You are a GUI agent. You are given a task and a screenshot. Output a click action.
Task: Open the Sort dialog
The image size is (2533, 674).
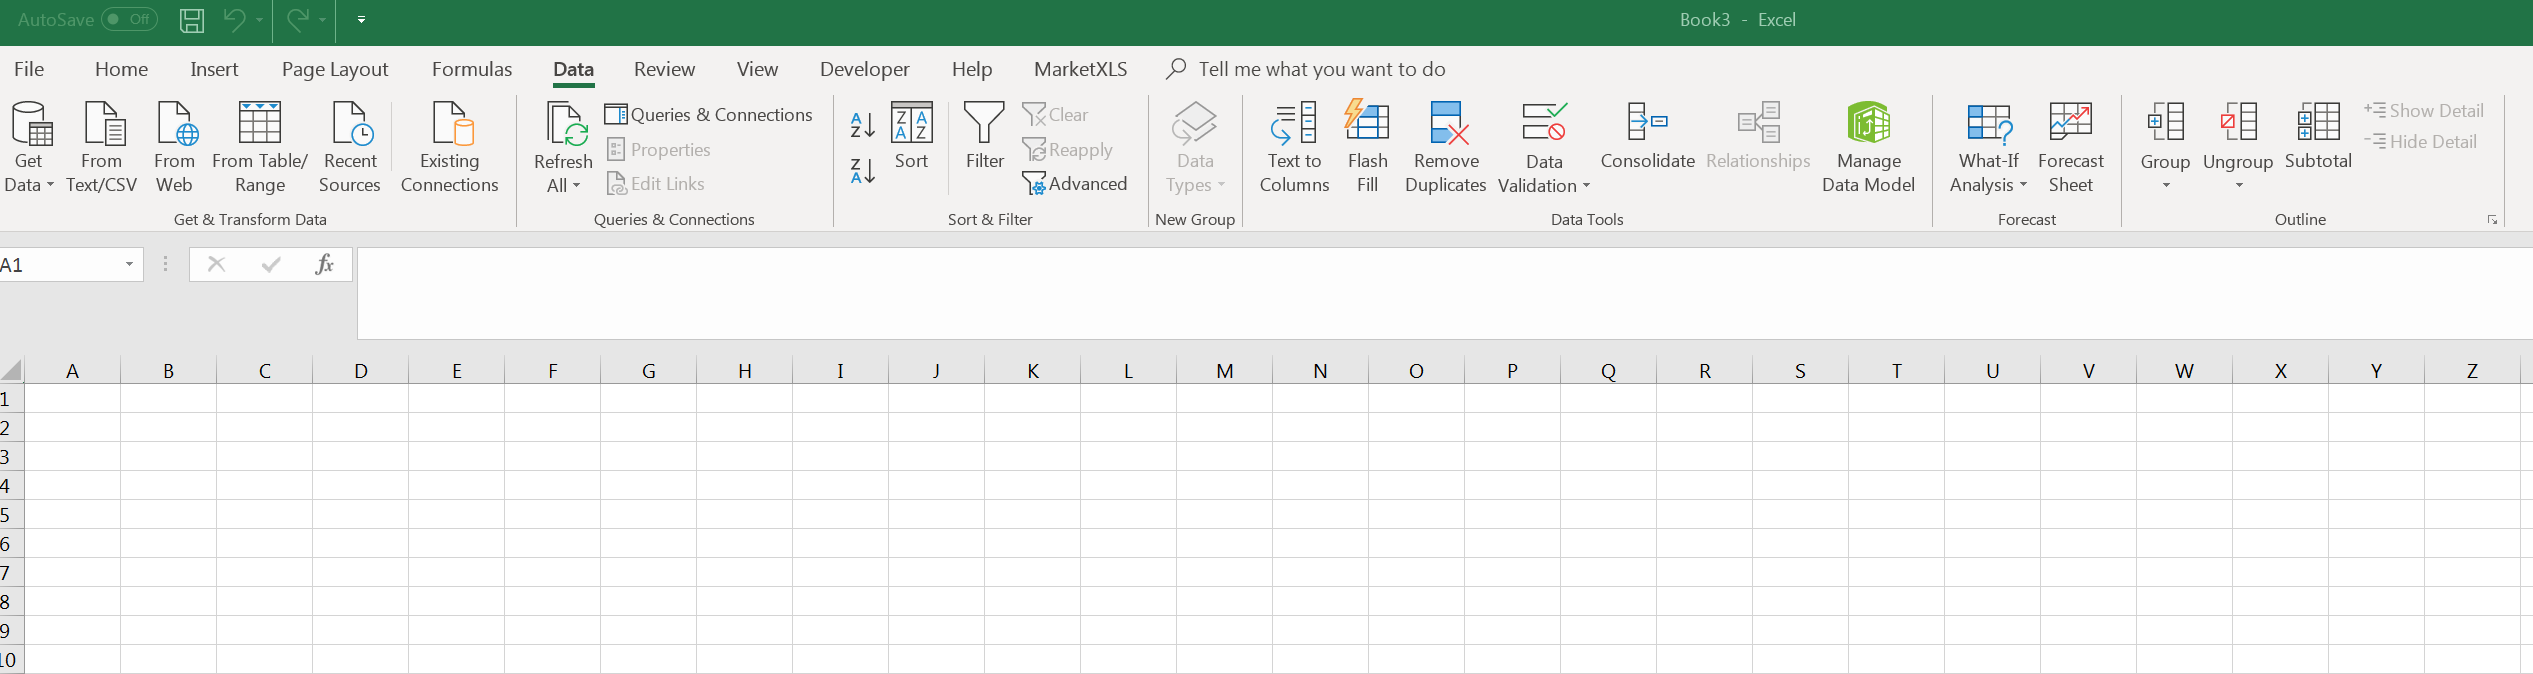pyautogui.click(x=912, y=136)
